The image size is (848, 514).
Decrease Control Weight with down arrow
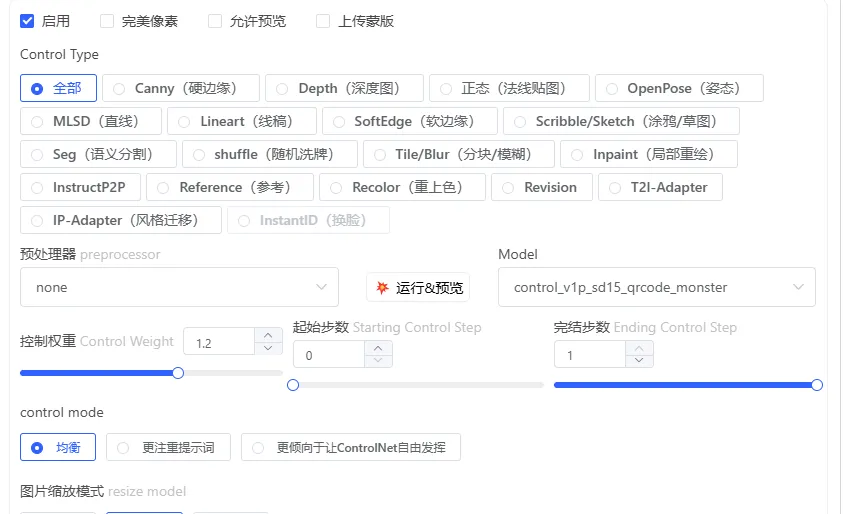[x=268, y=349]
